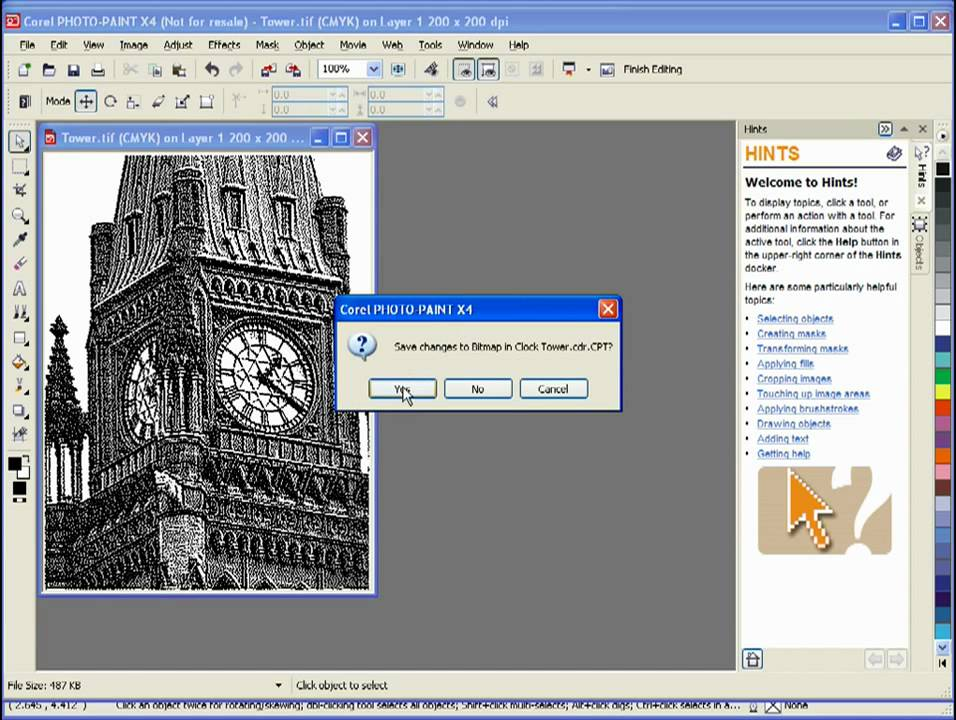Open the Hints docker help book icon
Screen dimensions: 956x720
(x=894, y=154)
